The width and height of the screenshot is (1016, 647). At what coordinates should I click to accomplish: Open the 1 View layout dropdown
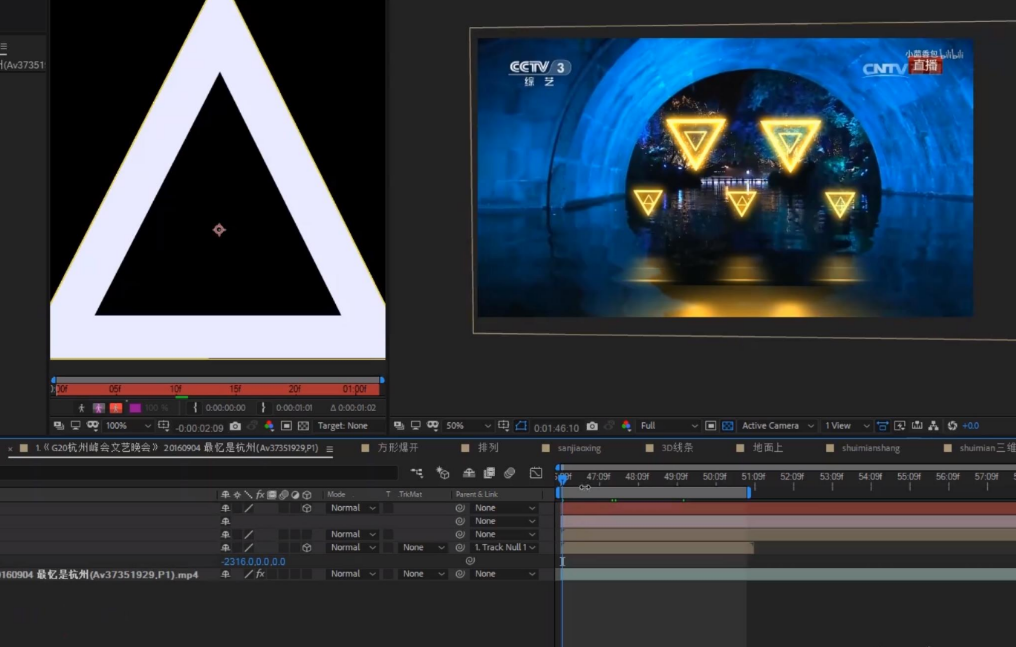click(x=847, y=426)
